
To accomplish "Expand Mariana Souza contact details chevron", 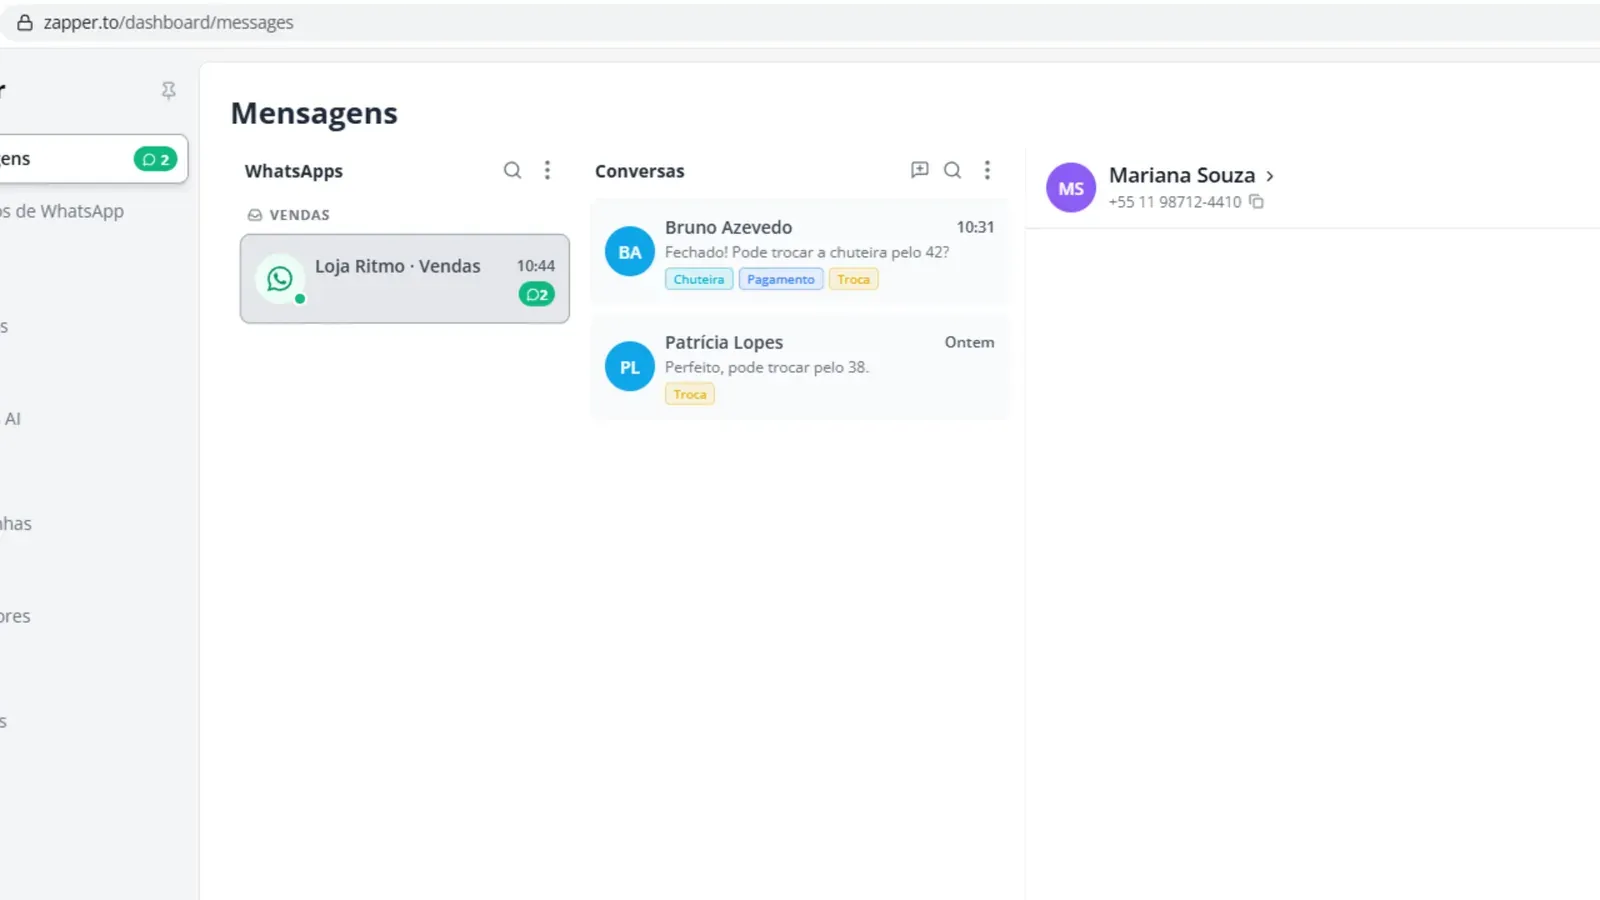I will [x=1270, y=176].
